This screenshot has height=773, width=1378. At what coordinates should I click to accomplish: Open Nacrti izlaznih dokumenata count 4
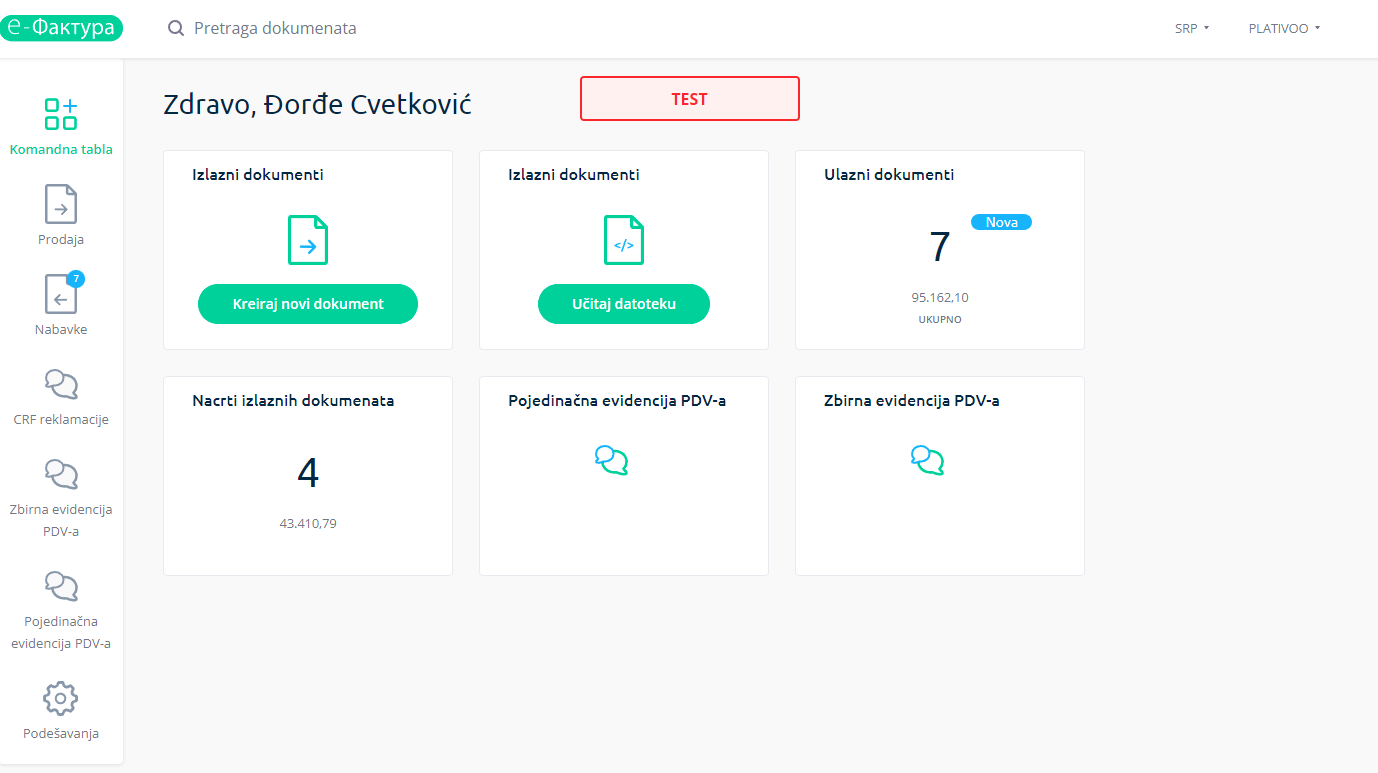pyautogui.click(x=308, y=473)
